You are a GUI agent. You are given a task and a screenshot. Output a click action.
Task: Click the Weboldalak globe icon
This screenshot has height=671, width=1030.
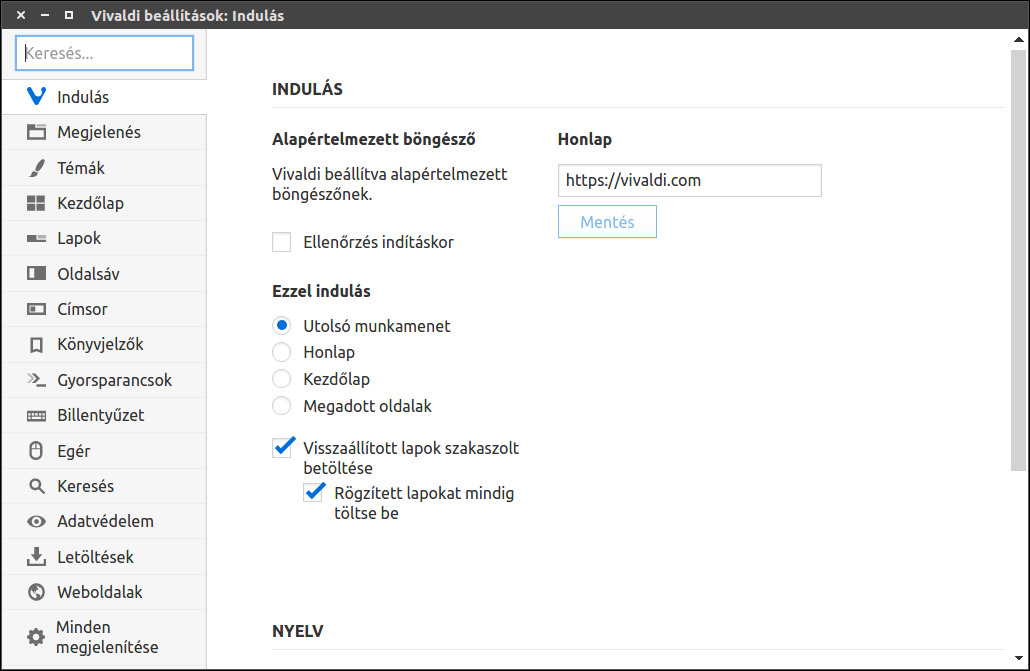pyautogui.click(x=37, y=592)
